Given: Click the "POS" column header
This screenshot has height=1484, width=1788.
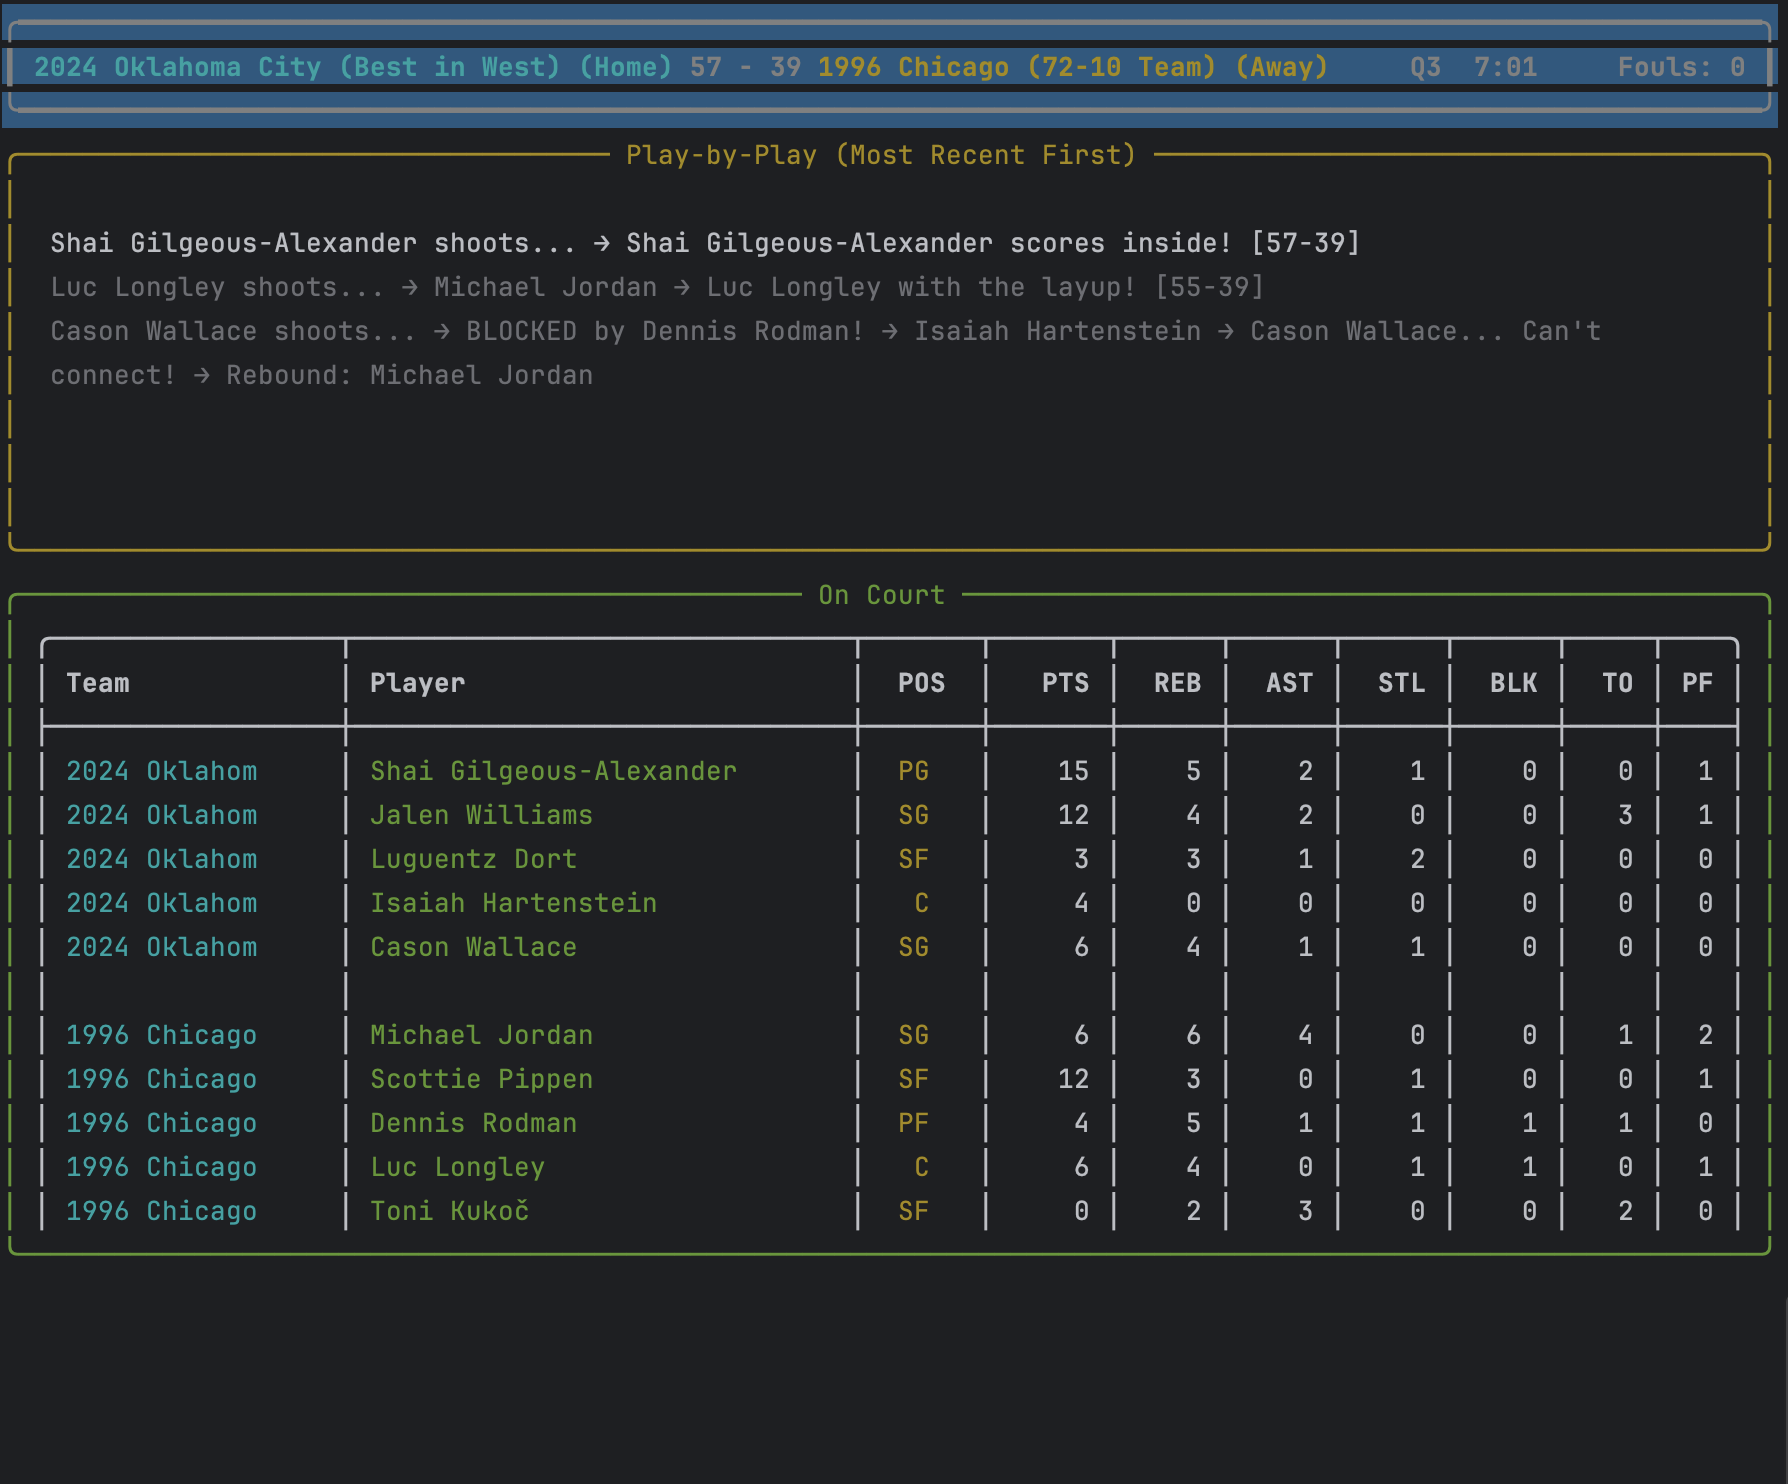Looking at the screenshot, I should coord(921,683).
